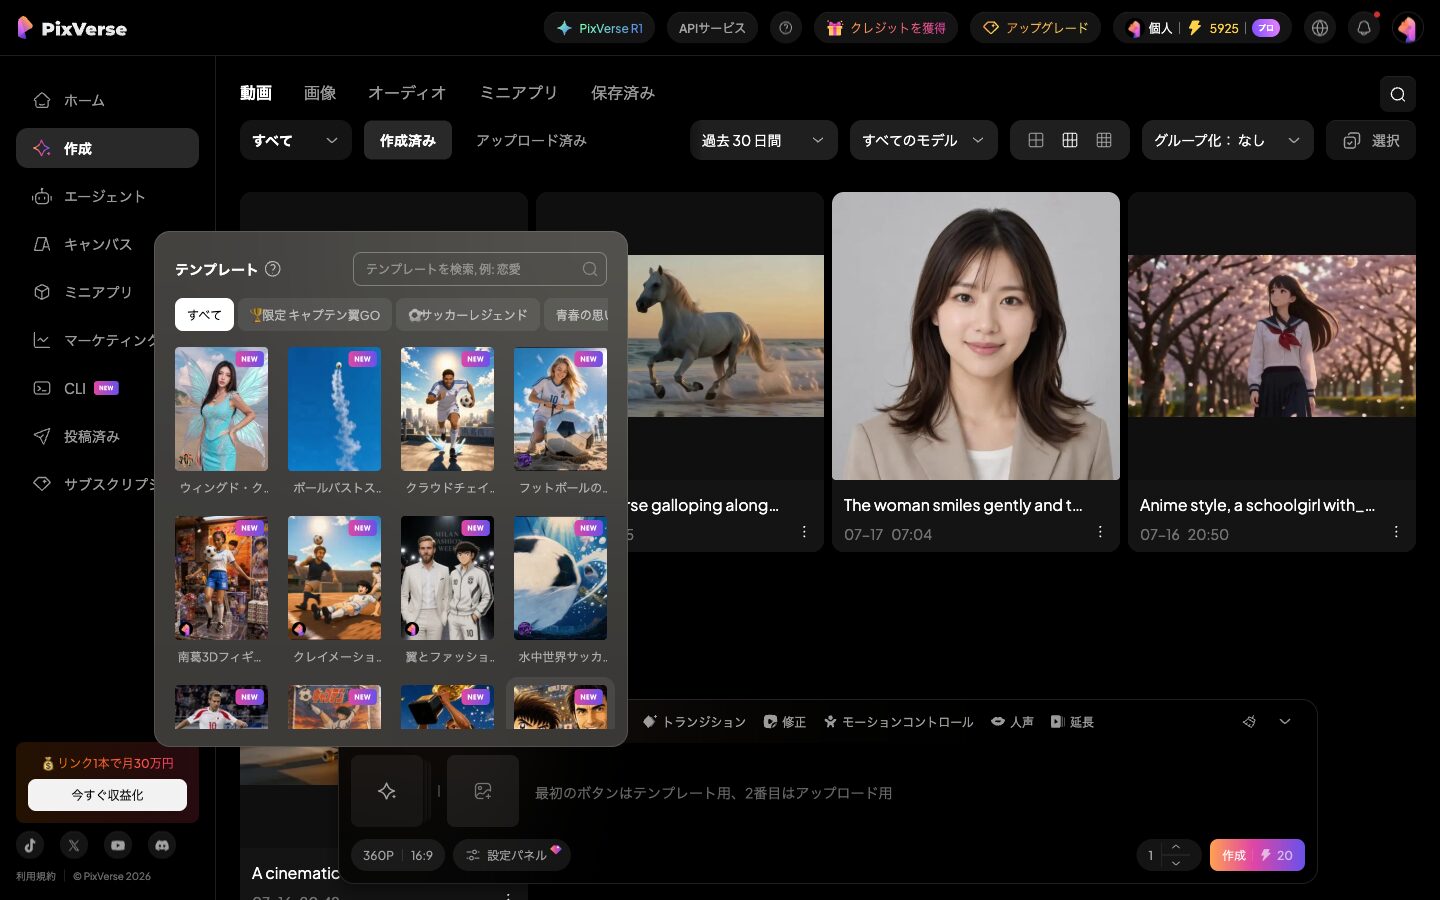Image resolution: width=1440 pixels, height=900 pixels.
Task: Click the magnifier in template search field
Action: (590, 269)
